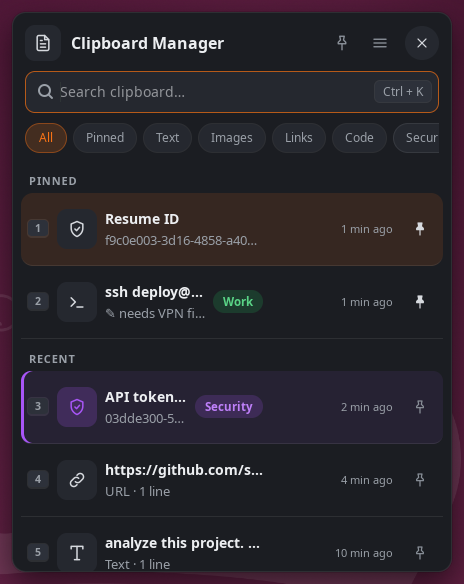Click the Security tag badge
The image size is (464, 584).
(229, 406)
